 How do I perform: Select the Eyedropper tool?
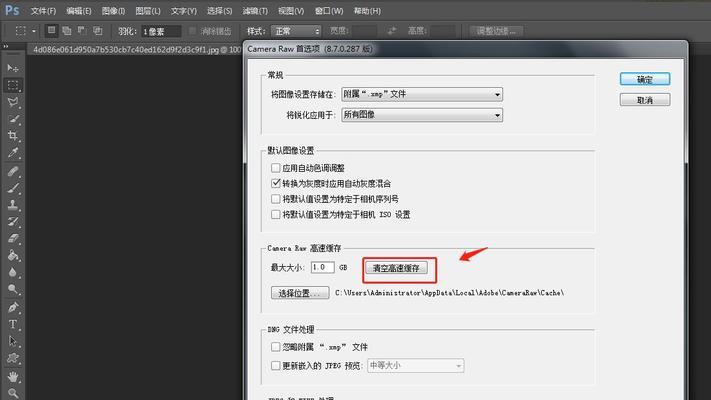(x=13, y=153)
